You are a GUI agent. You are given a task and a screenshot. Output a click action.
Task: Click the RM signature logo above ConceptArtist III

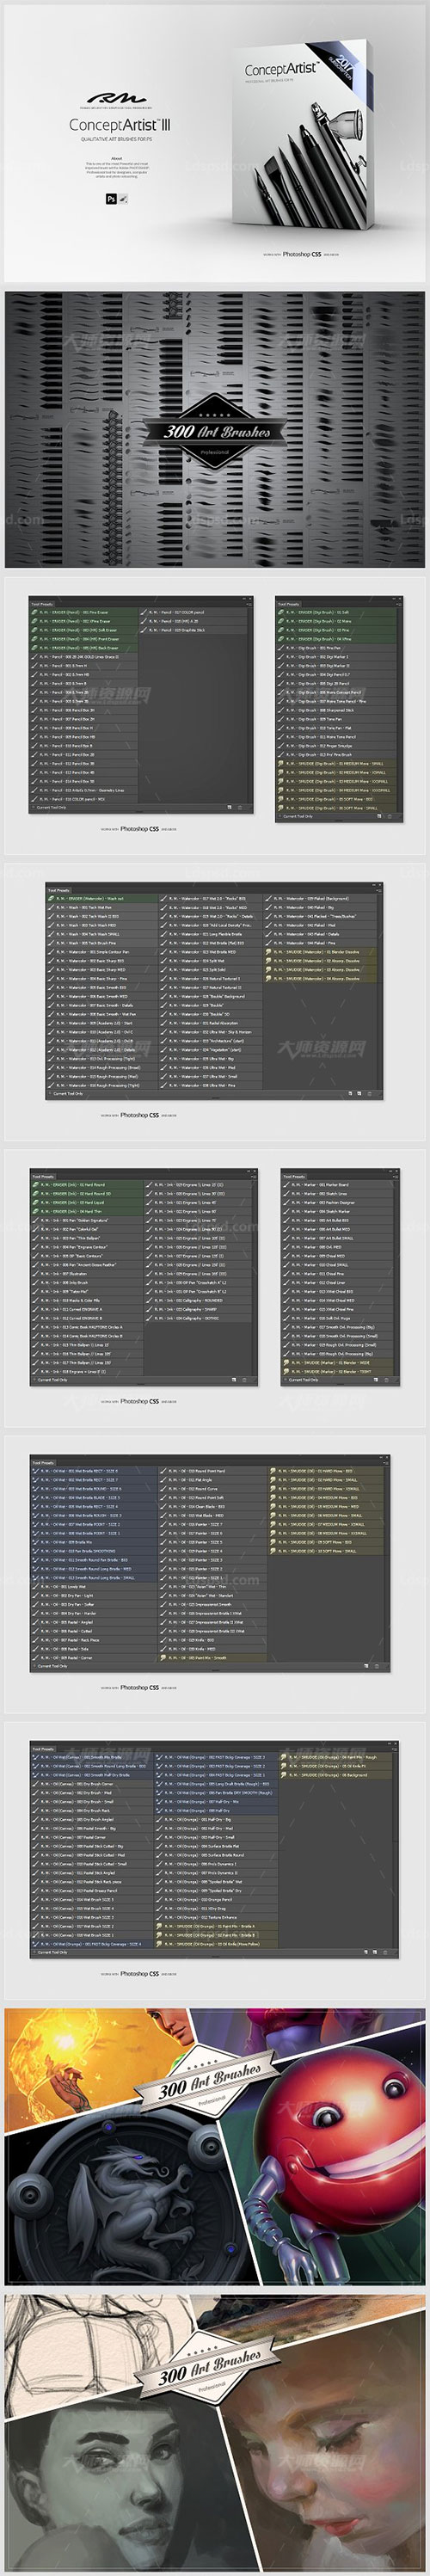119,99
